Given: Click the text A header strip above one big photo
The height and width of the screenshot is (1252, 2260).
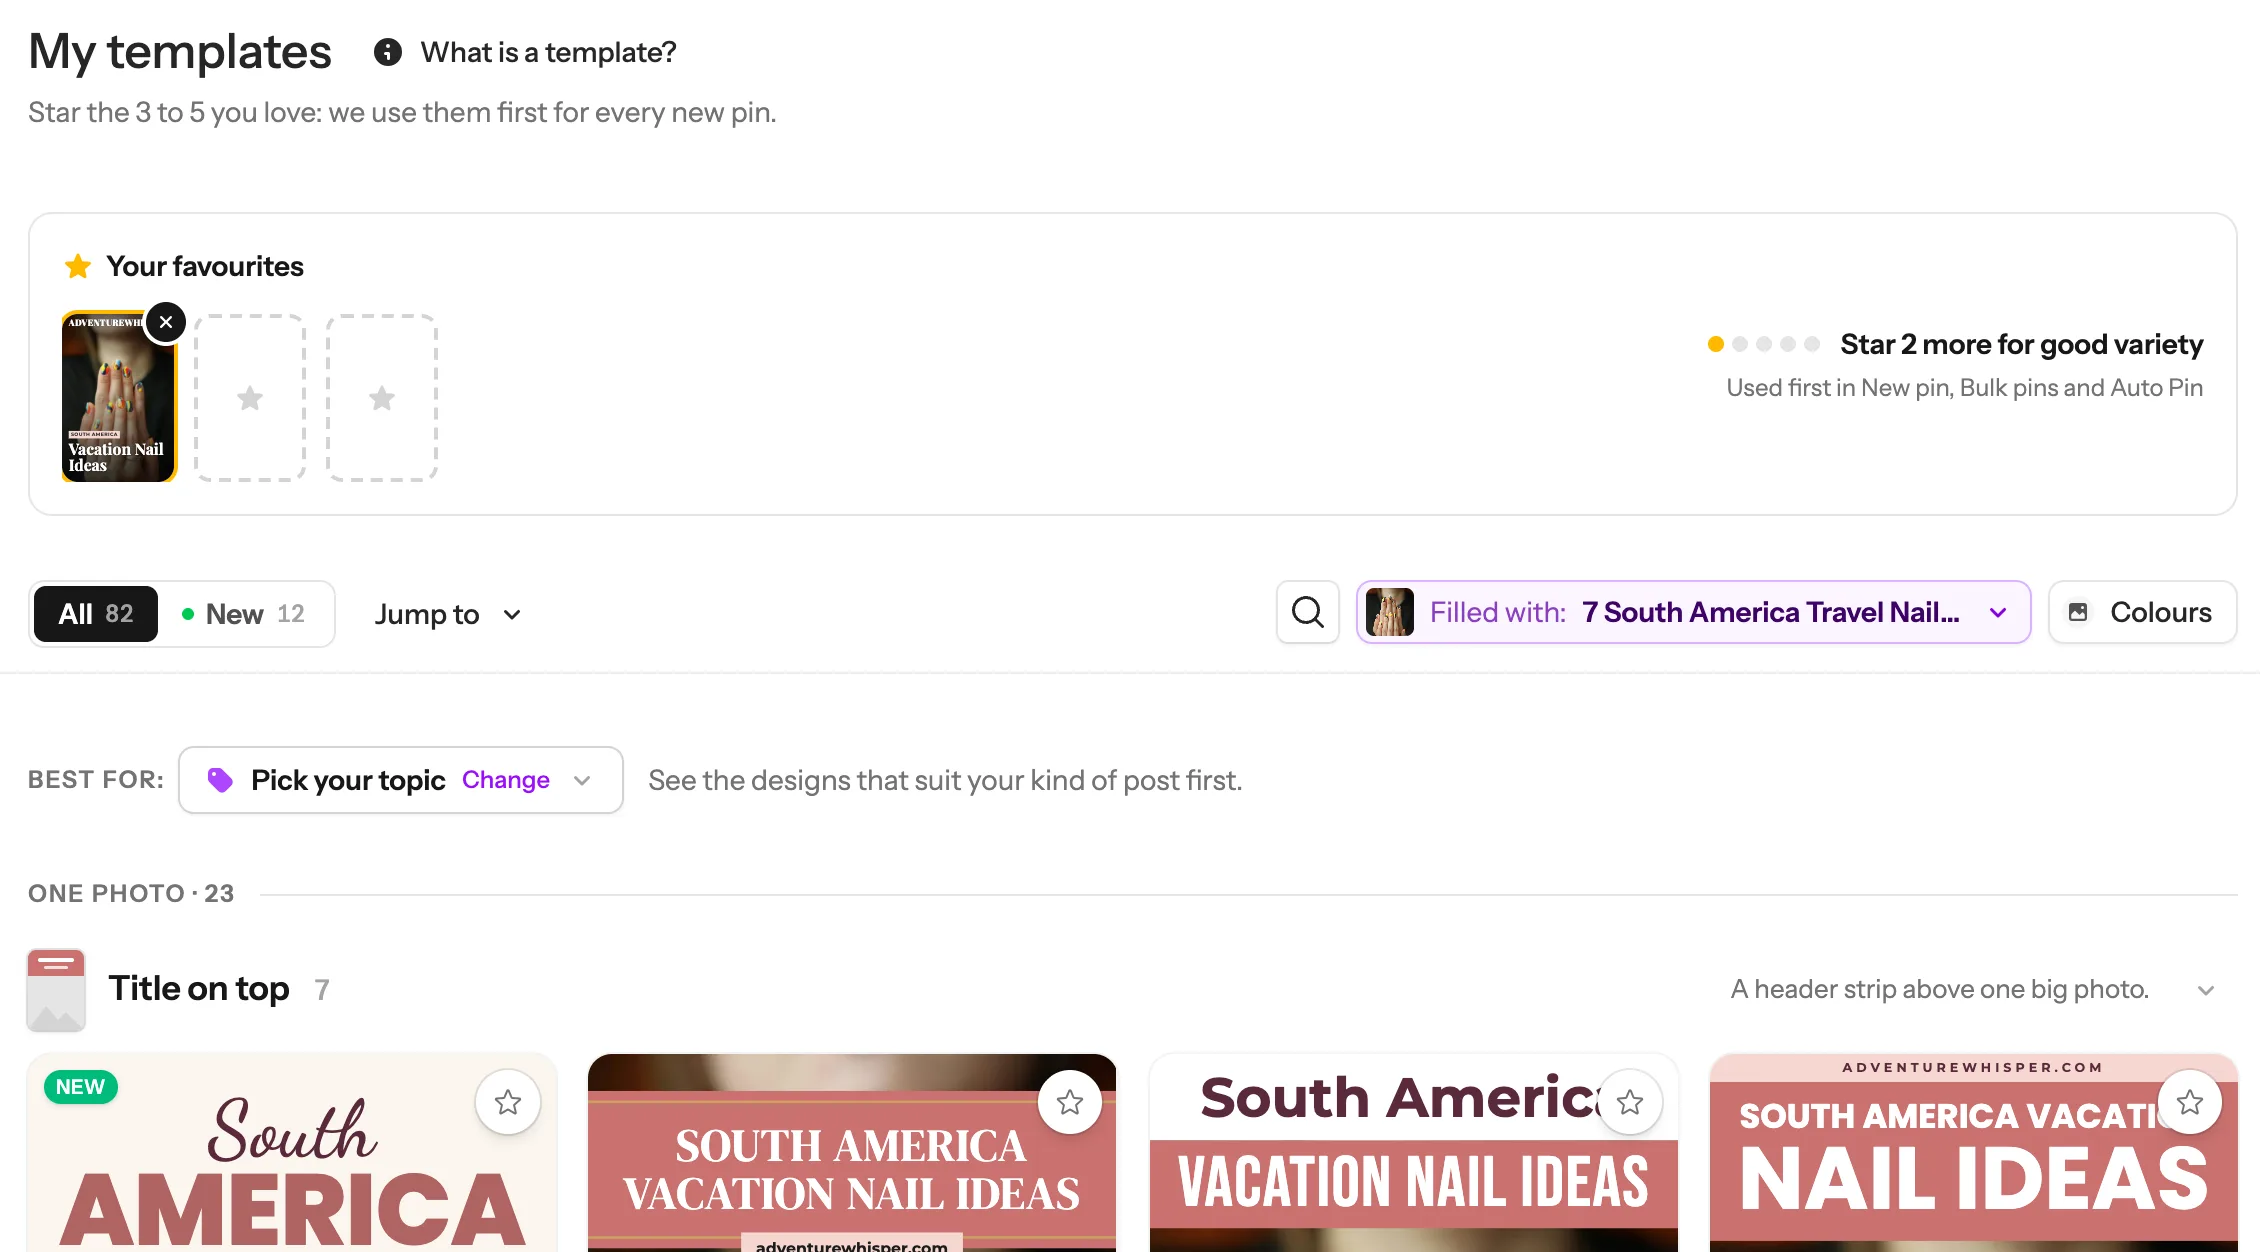Looking at the screenshot, I should [x=1940, y=990].
